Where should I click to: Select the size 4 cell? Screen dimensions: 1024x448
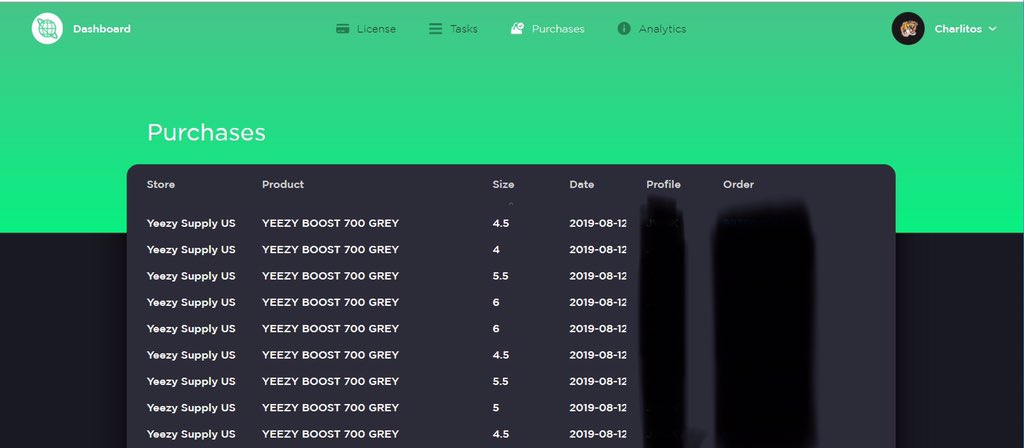click(x=496, y=249)
